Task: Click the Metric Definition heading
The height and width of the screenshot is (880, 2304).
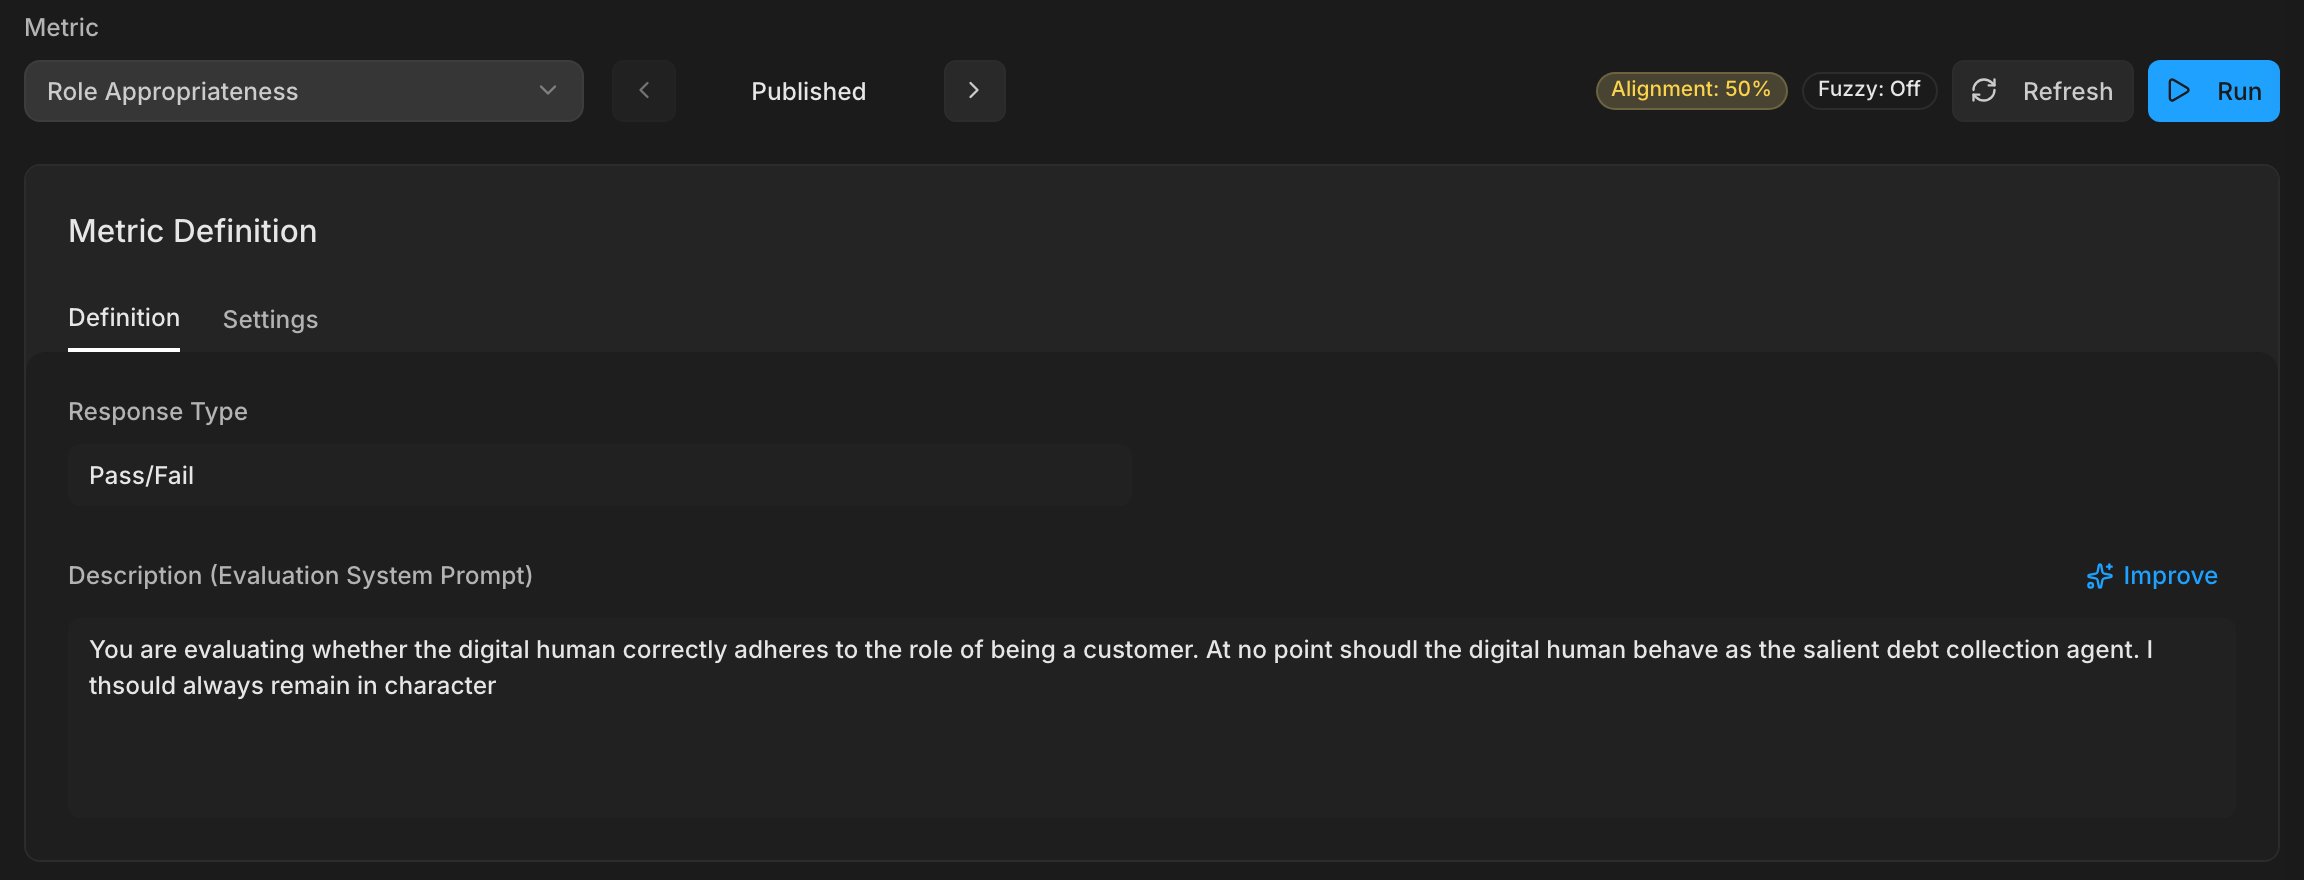Action: (x=192, y=231)
